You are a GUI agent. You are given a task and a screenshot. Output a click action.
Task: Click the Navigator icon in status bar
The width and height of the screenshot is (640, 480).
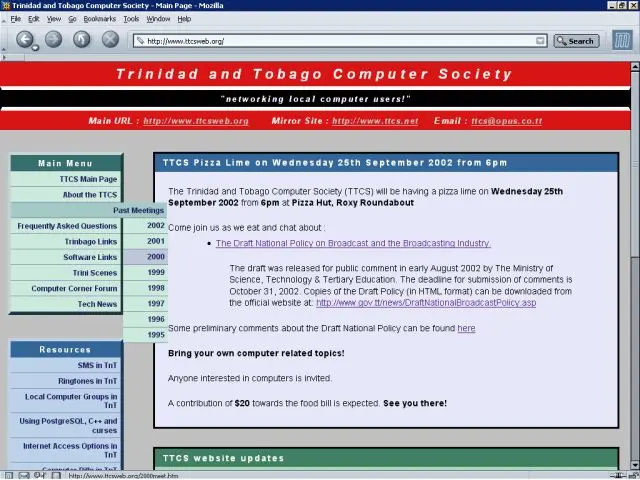pos(9,476)
